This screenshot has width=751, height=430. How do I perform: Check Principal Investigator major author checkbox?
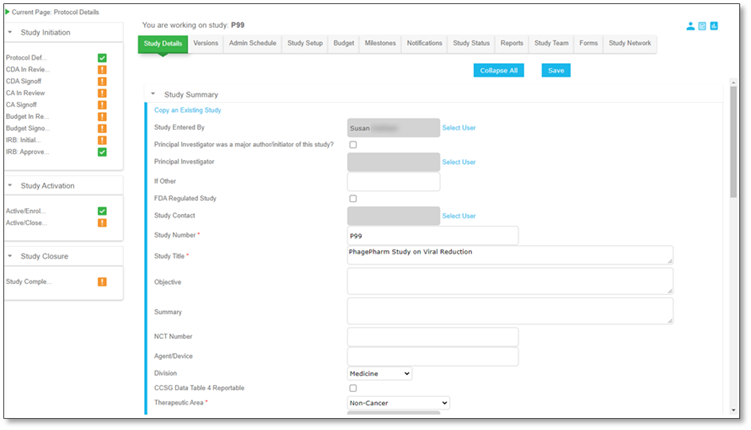(352, 145)
